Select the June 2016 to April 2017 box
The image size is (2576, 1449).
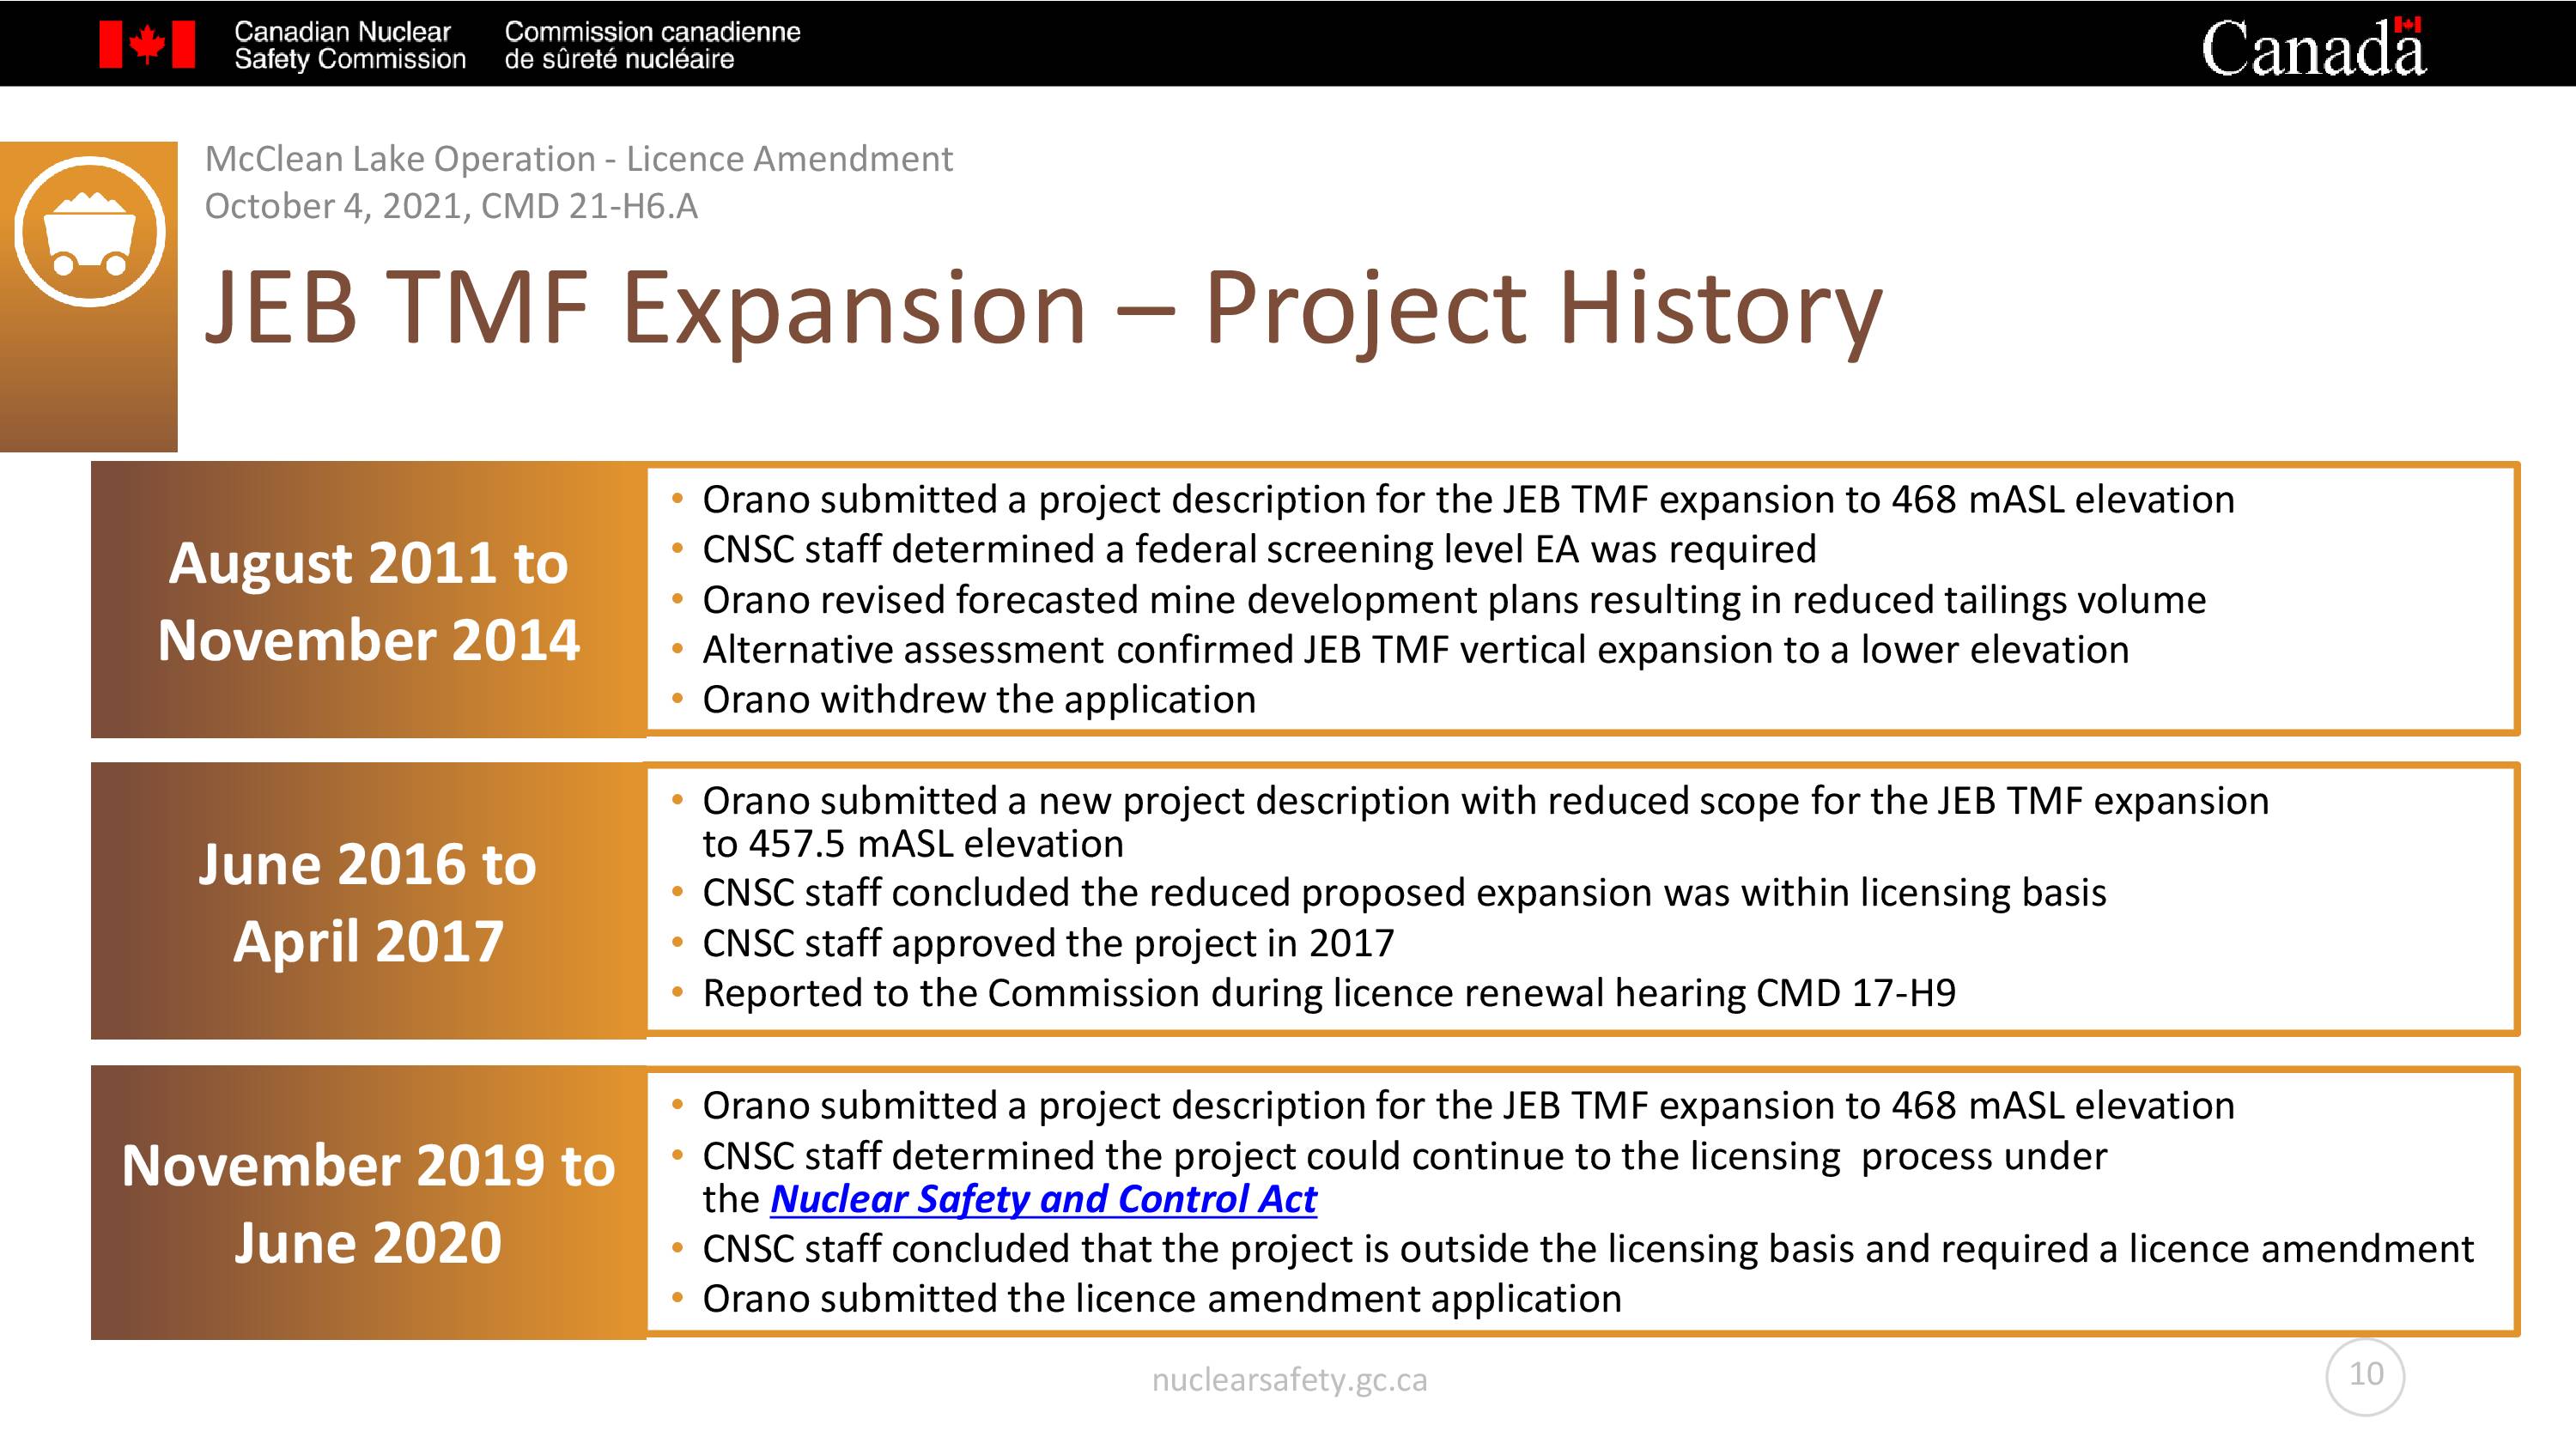point(368,901)
